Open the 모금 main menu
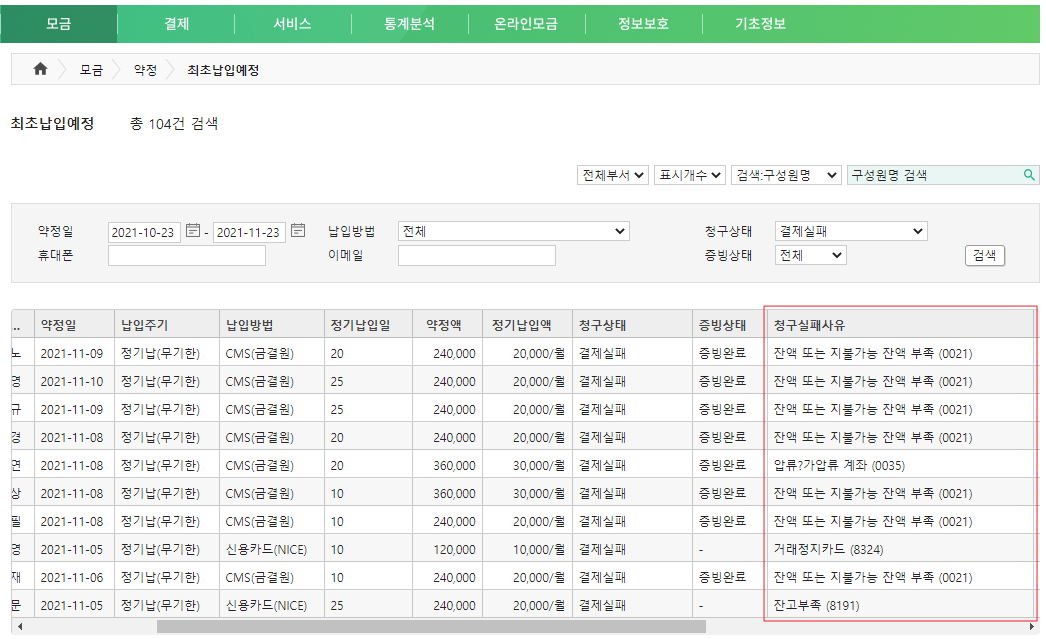This screenshot has width=1046, height=639. (x=59, y=23)
